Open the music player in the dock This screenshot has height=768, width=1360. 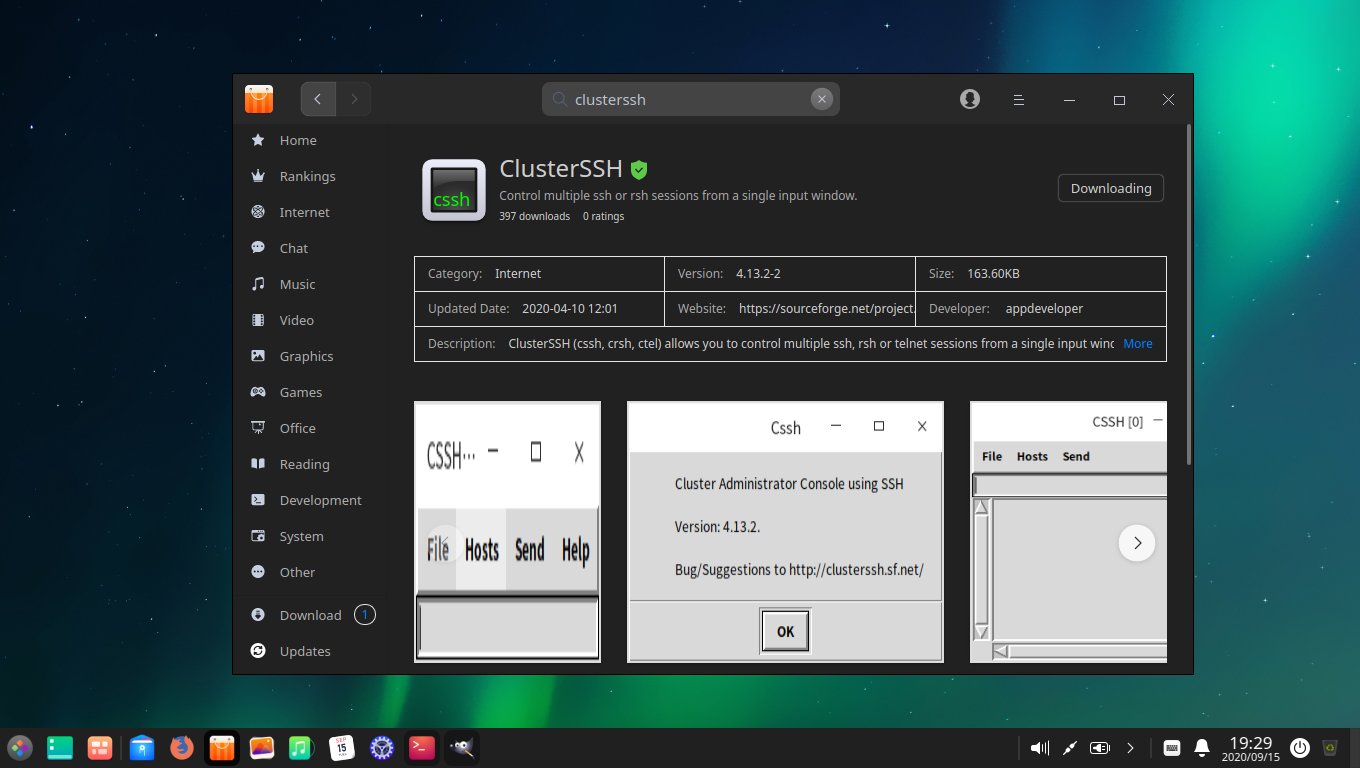coord(301,747)
